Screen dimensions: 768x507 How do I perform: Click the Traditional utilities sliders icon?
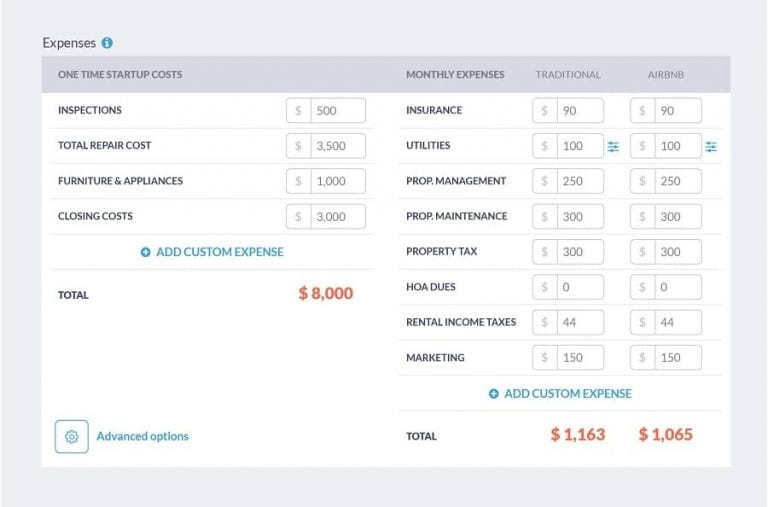(x=613, y=147)
